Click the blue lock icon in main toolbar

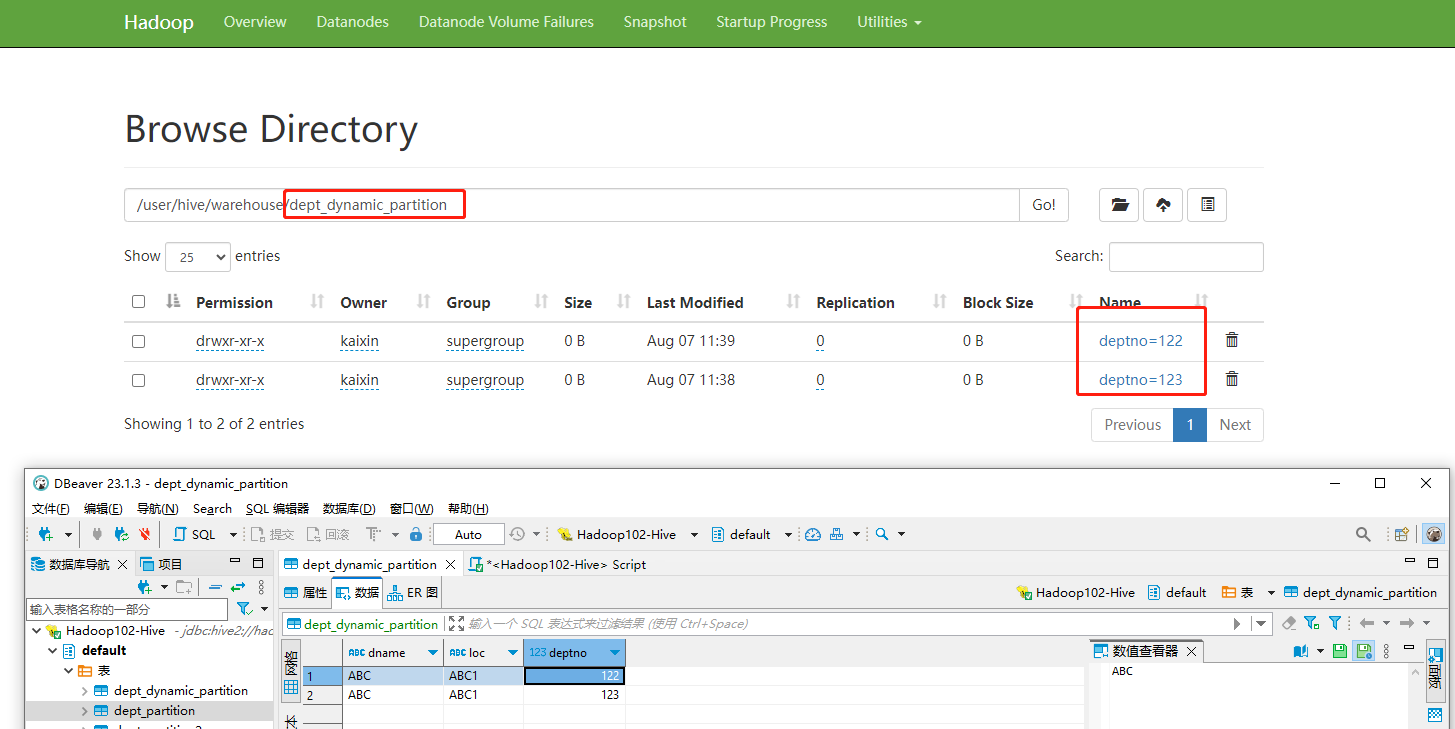pos(416,534)
